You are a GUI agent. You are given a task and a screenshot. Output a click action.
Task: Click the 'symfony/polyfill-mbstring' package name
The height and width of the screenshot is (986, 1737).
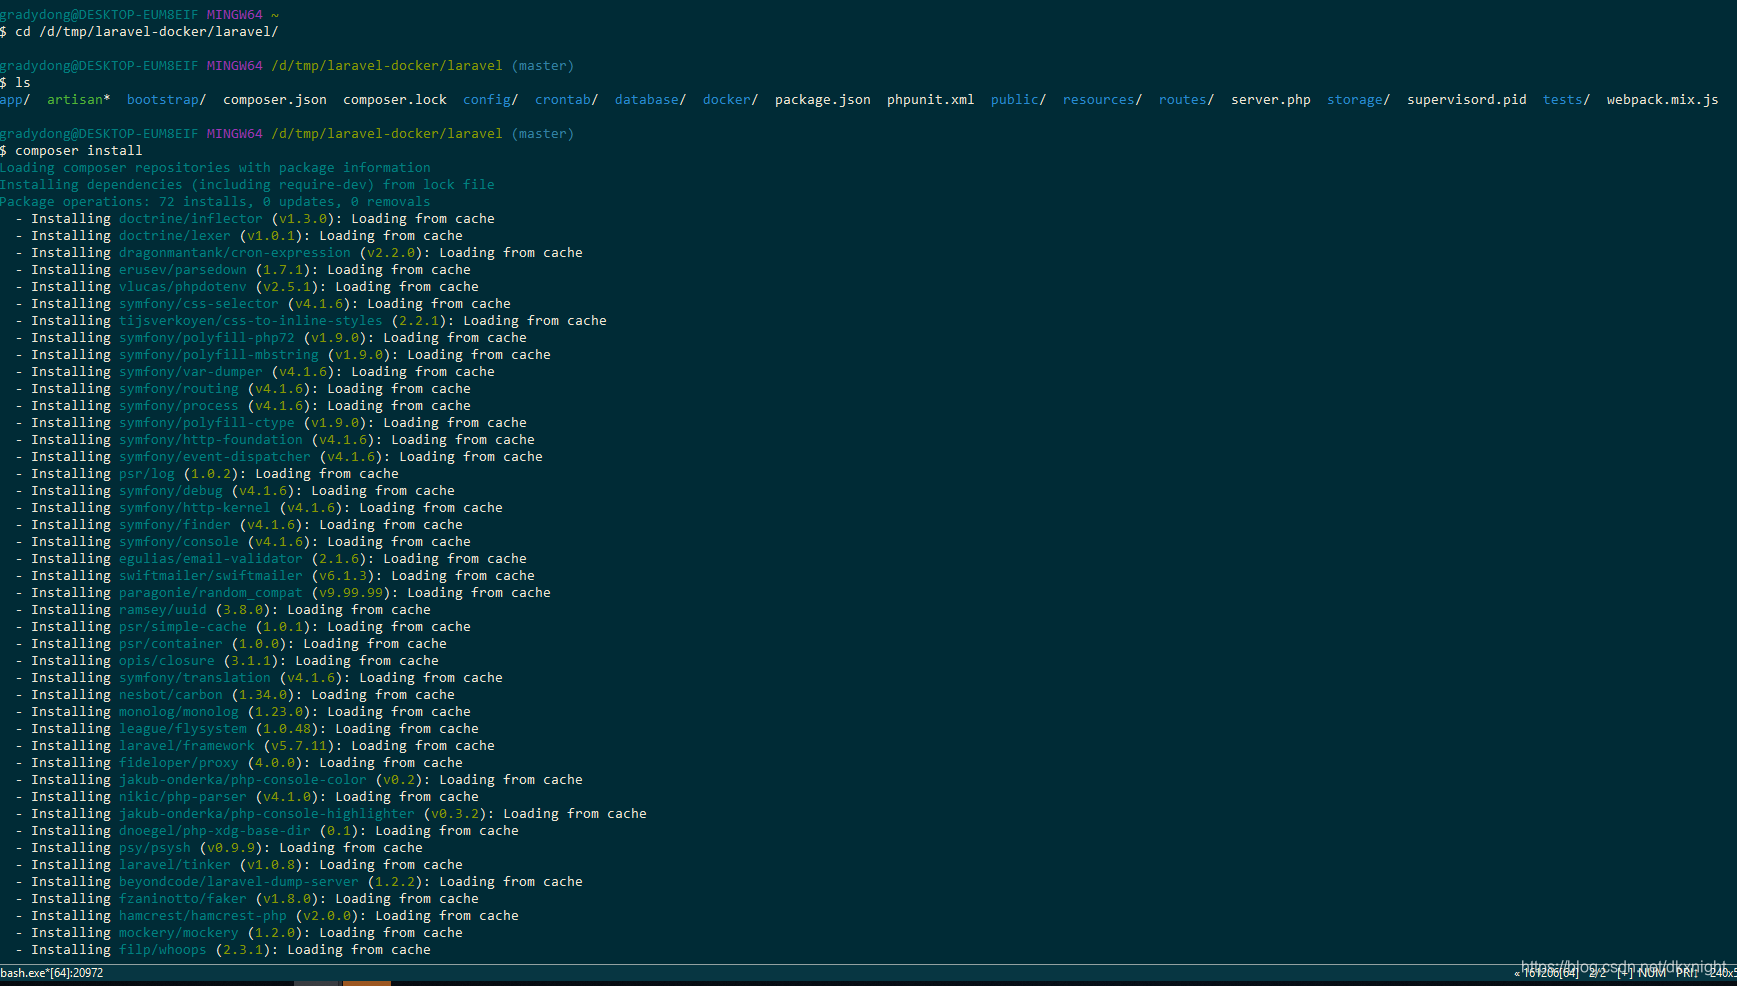219,355
